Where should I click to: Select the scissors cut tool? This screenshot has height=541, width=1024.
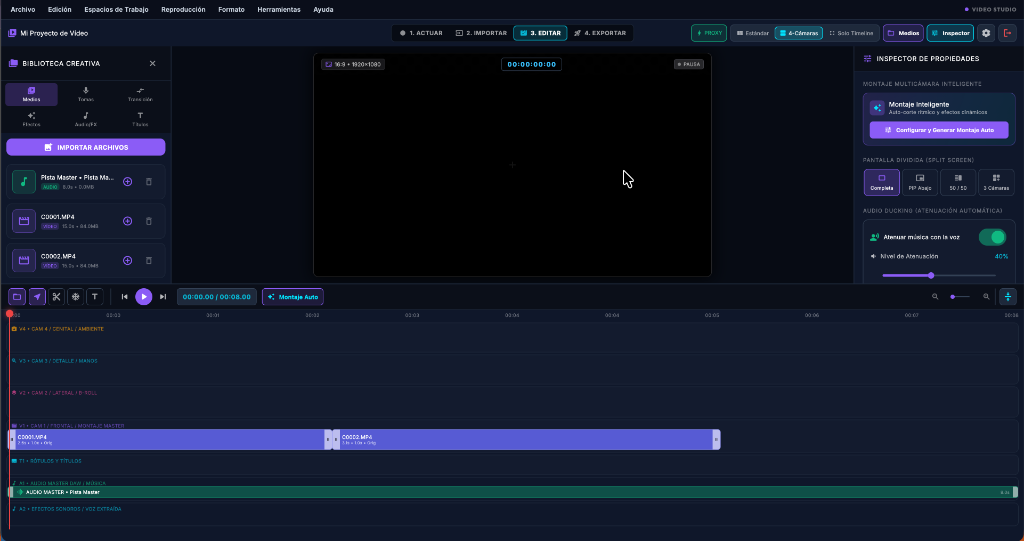tap(56, 297)
